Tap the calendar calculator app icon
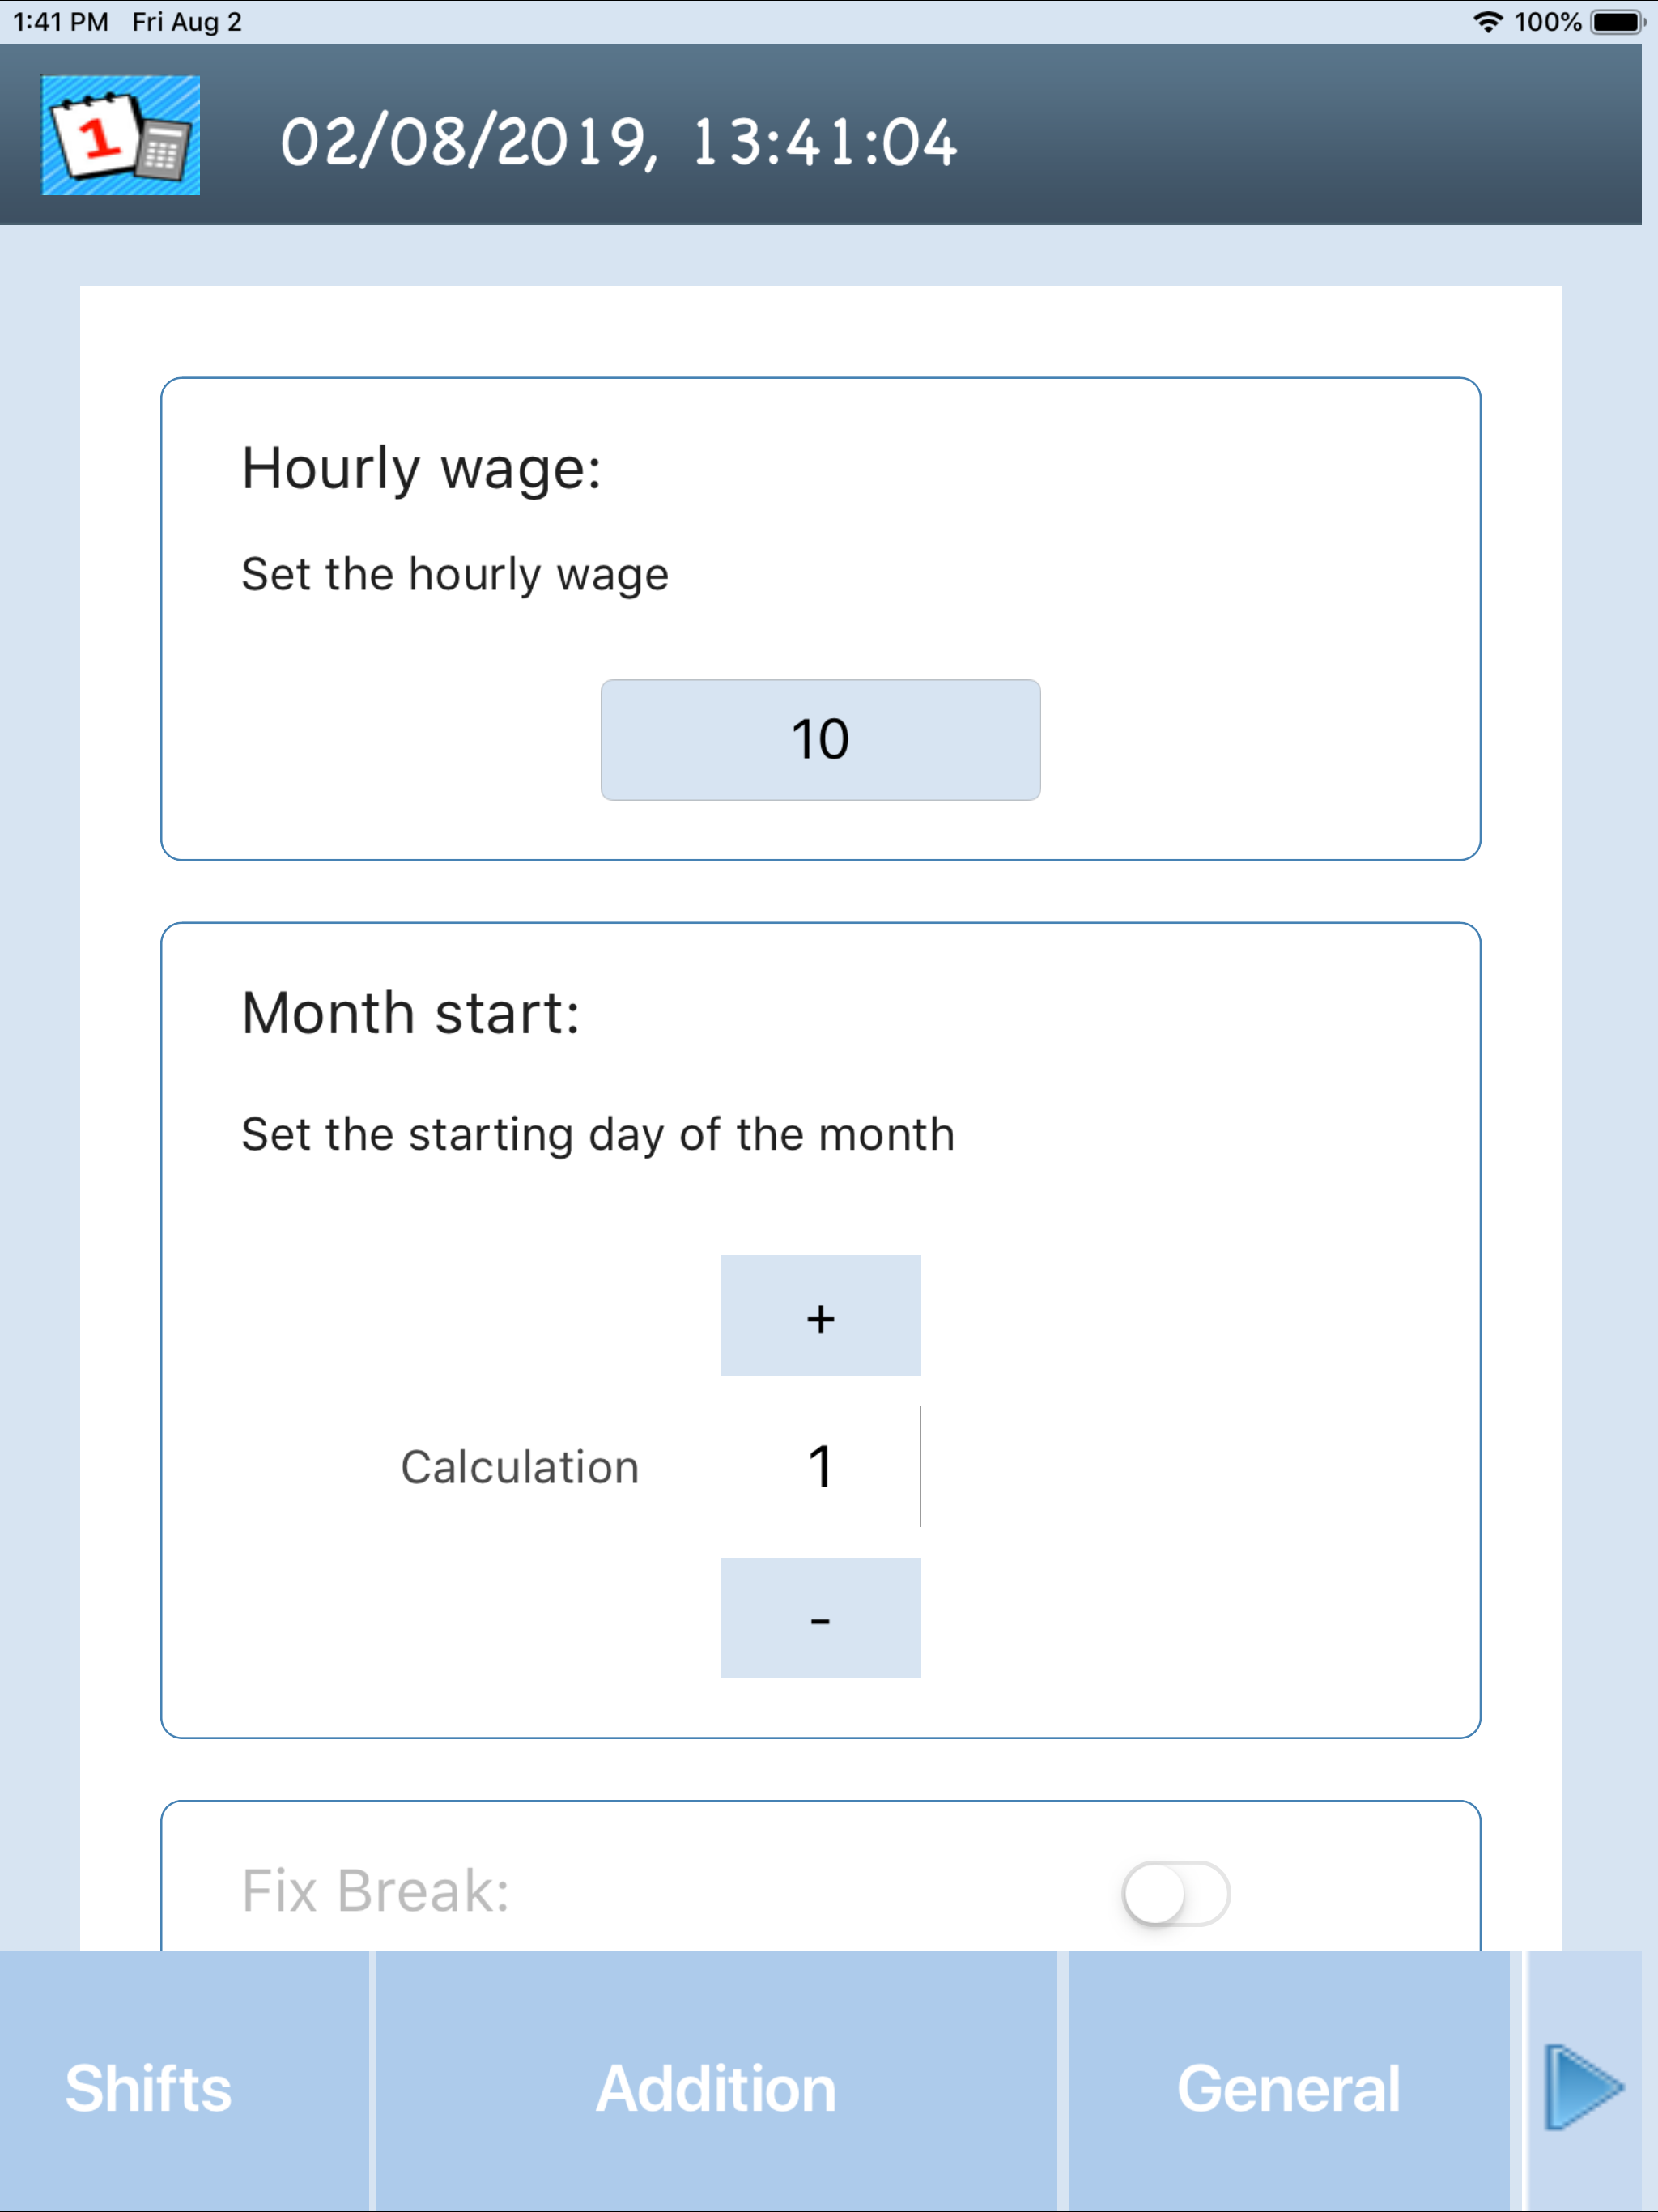This screenshot has width=1658, height=2212. point(120,135)
